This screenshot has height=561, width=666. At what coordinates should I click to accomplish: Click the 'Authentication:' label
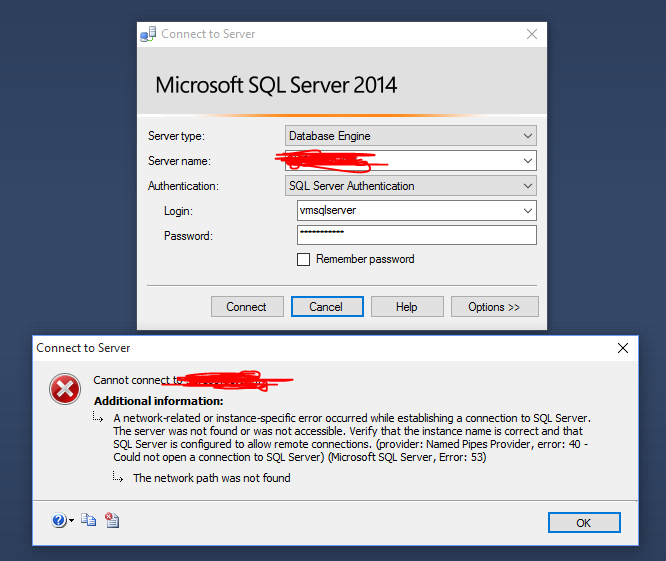point(183,186)
